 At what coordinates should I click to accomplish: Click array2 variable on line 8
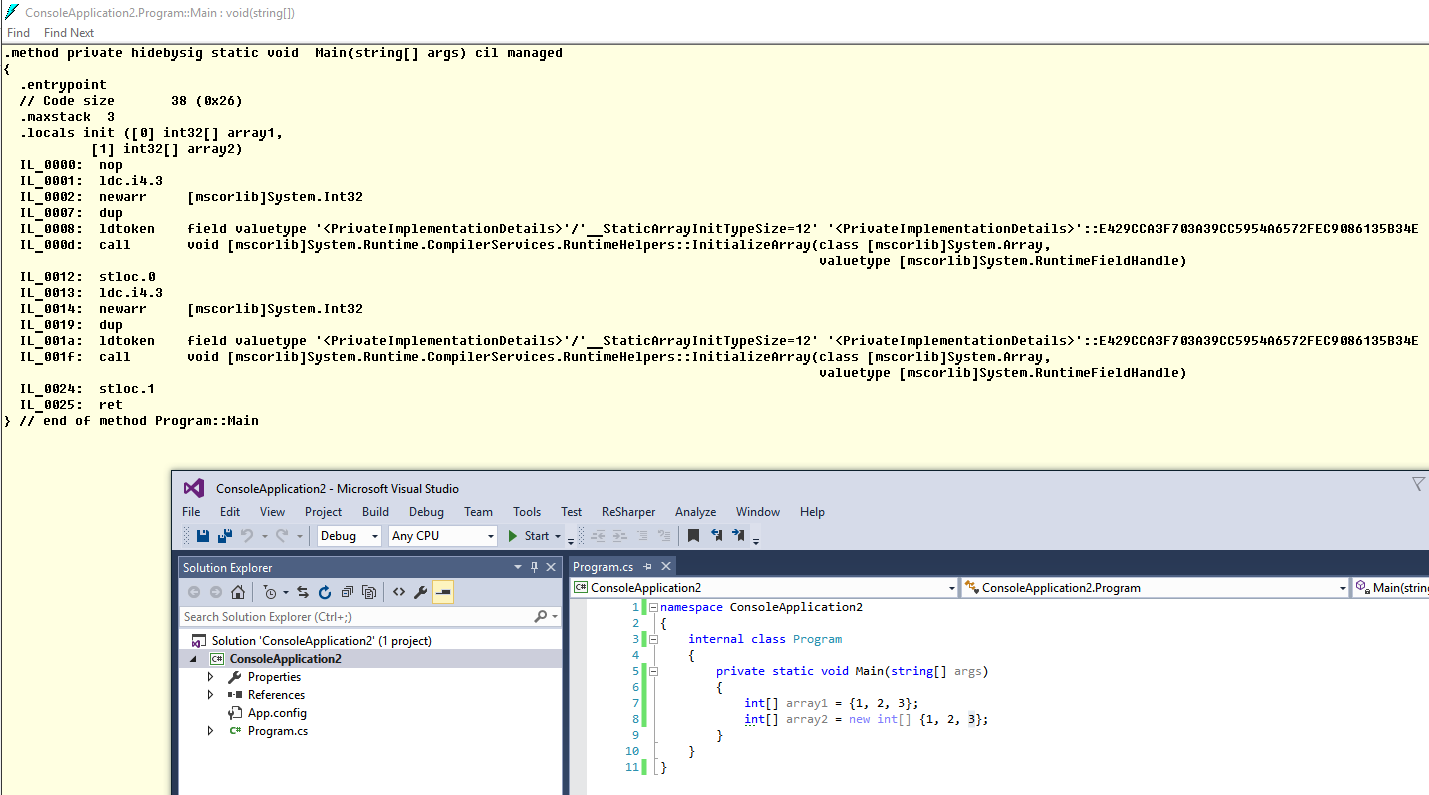[x=807, y=719]
